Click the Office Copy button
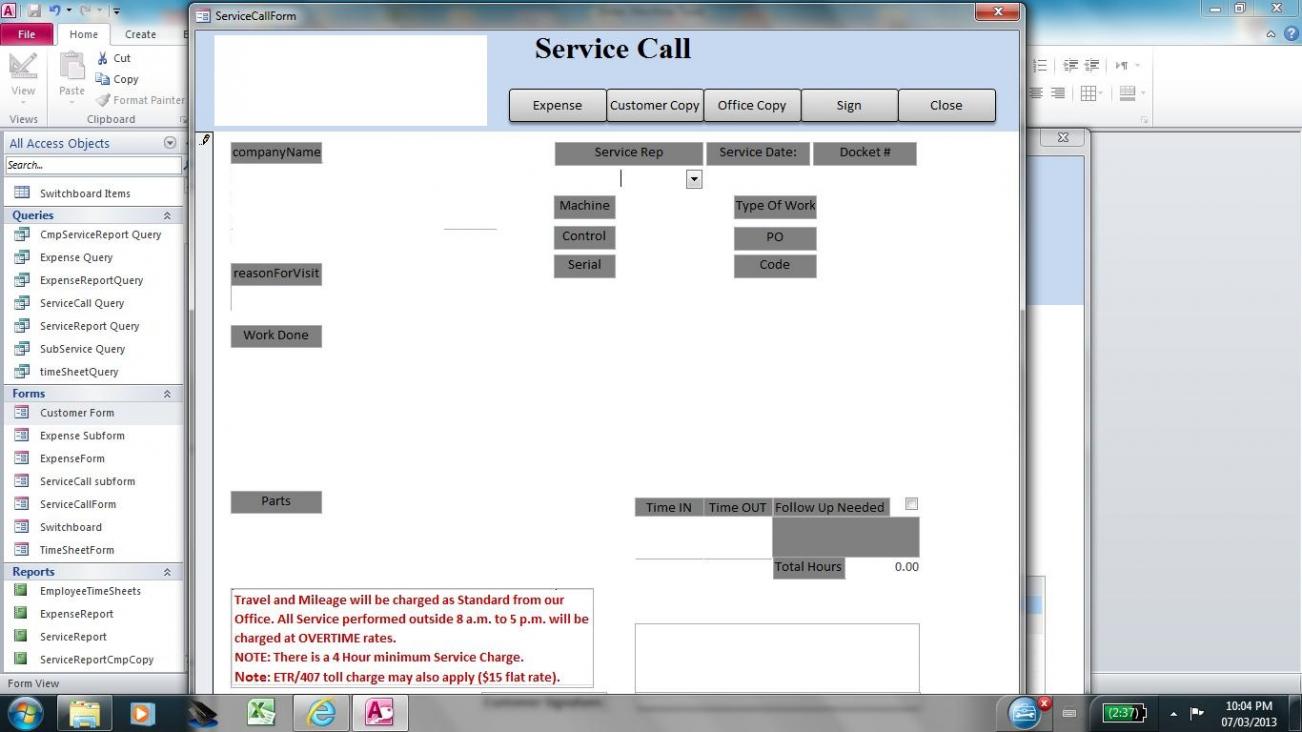This screenshot has height=732, width=1302. tap(752, 105)
